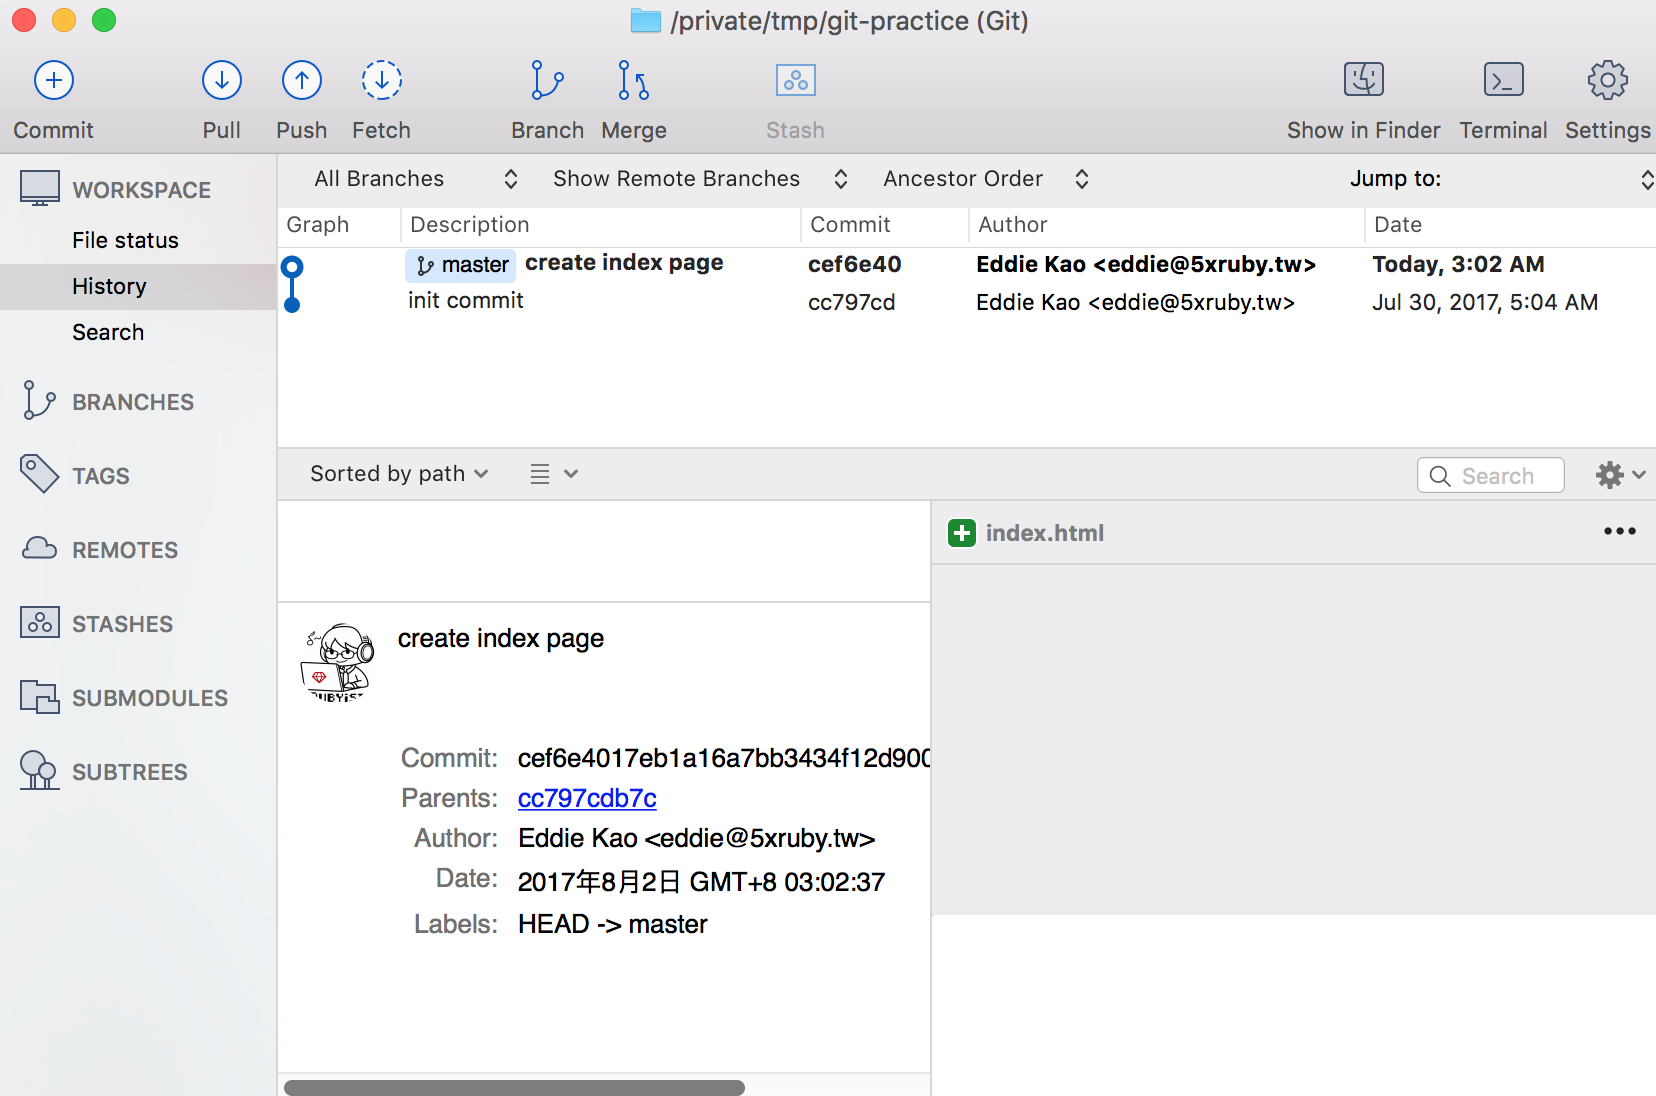Viewport: 1656px width, 1096px height.
Task: Open the Sorted by path menu
Action: [398, 474]
